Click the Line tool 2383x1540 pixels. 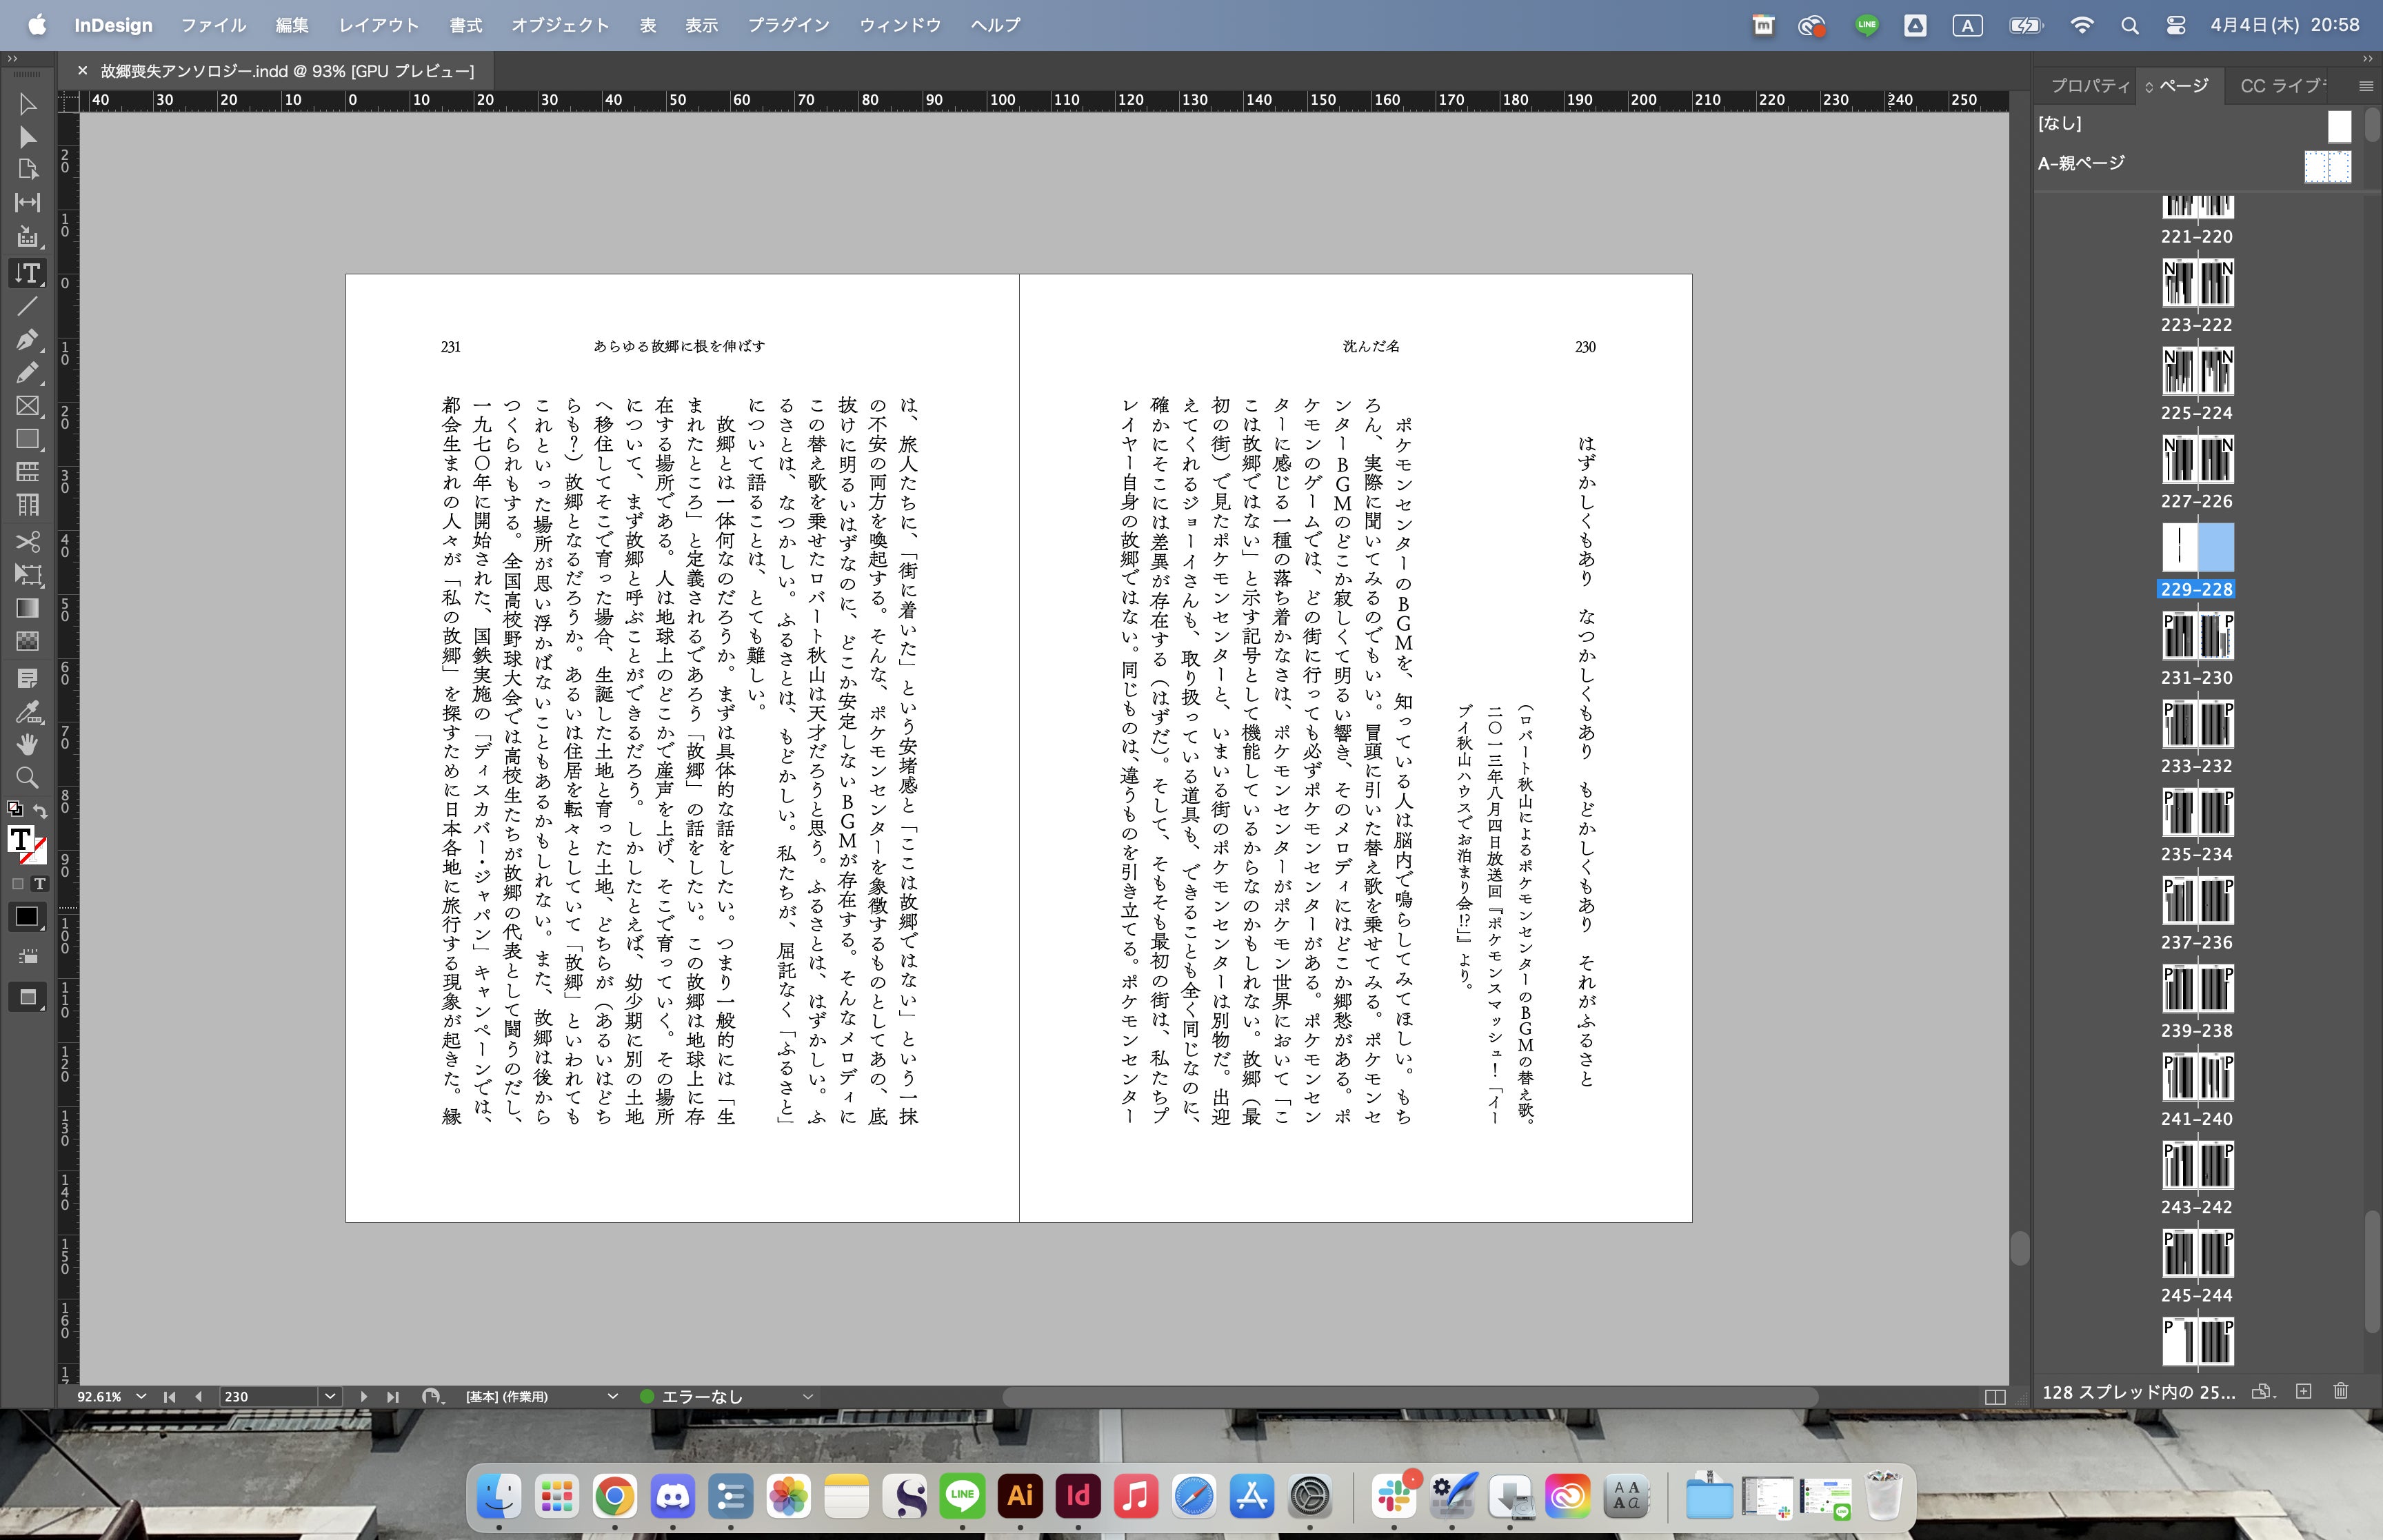(x=27, y=306)
